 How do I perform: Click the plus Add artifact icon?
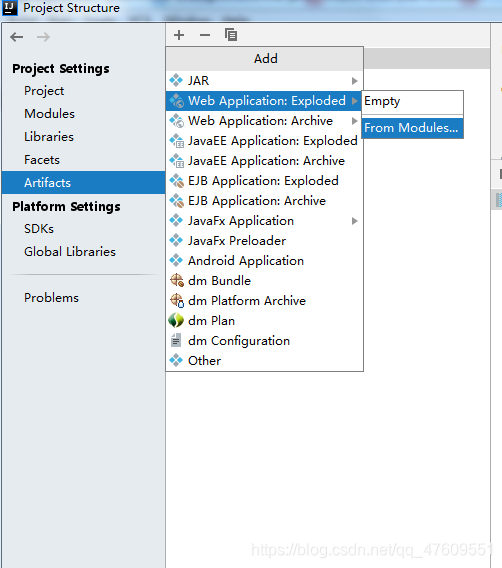[179, 35]
